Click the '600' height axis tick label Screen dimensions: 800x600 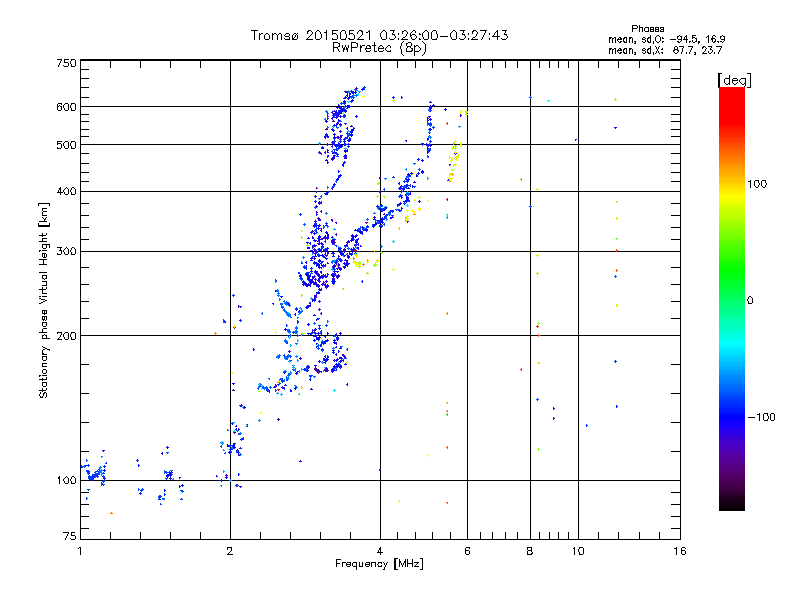[66, 107]
